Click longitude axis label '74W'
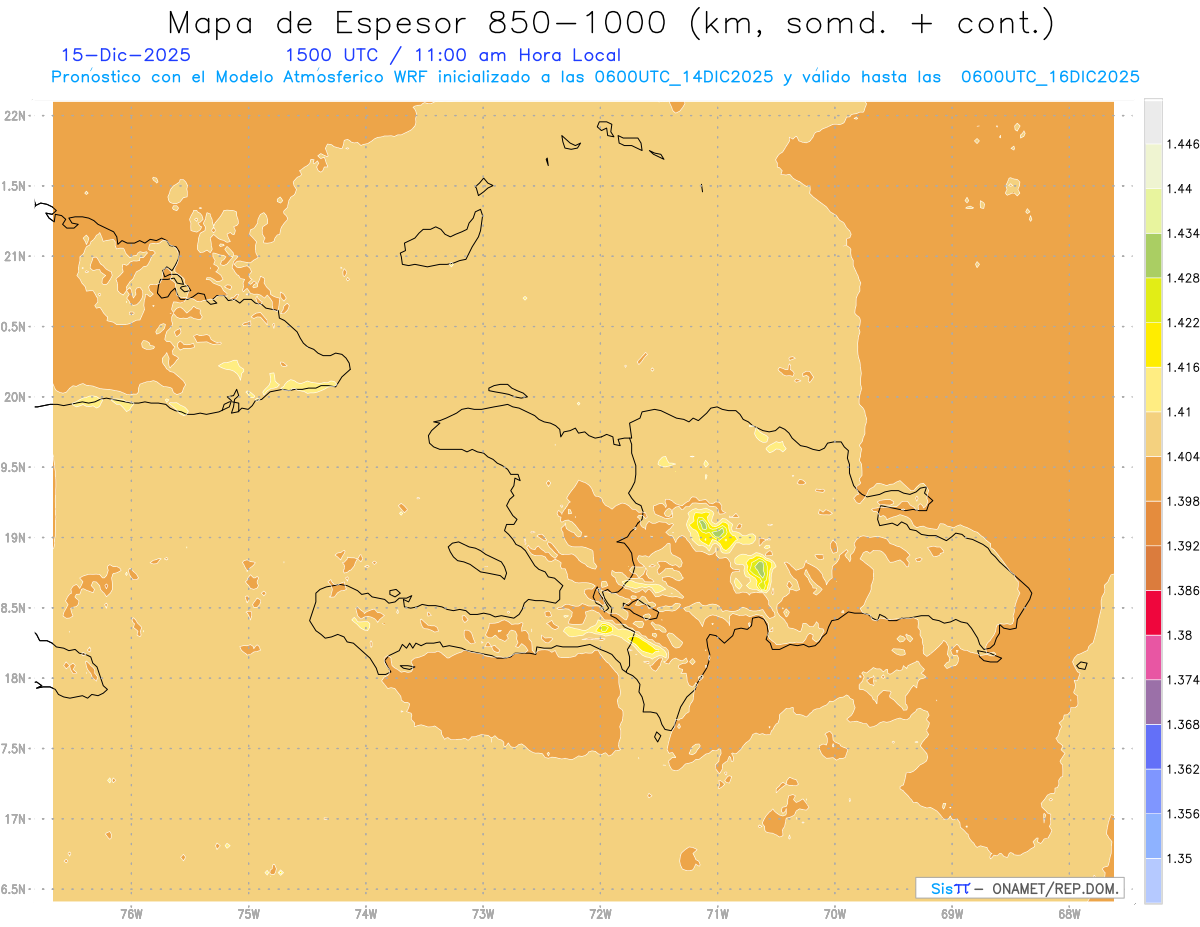Screen dimensions: 1200x927 tap(365, 913)
